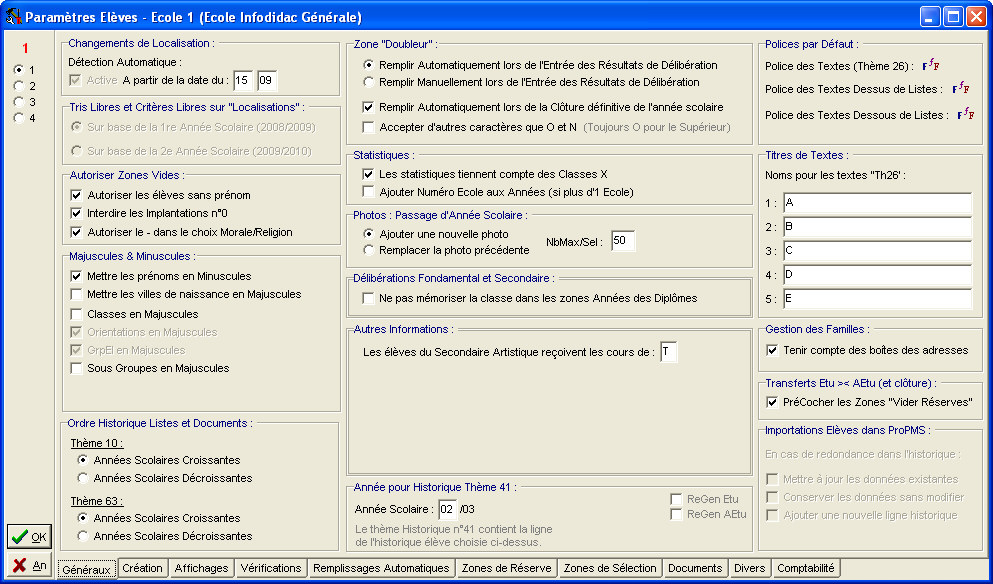This screenshot has width=993, height=584.
Task: Check the 'ReGen Etu' checkbox
Action: (x=676, y=499)
